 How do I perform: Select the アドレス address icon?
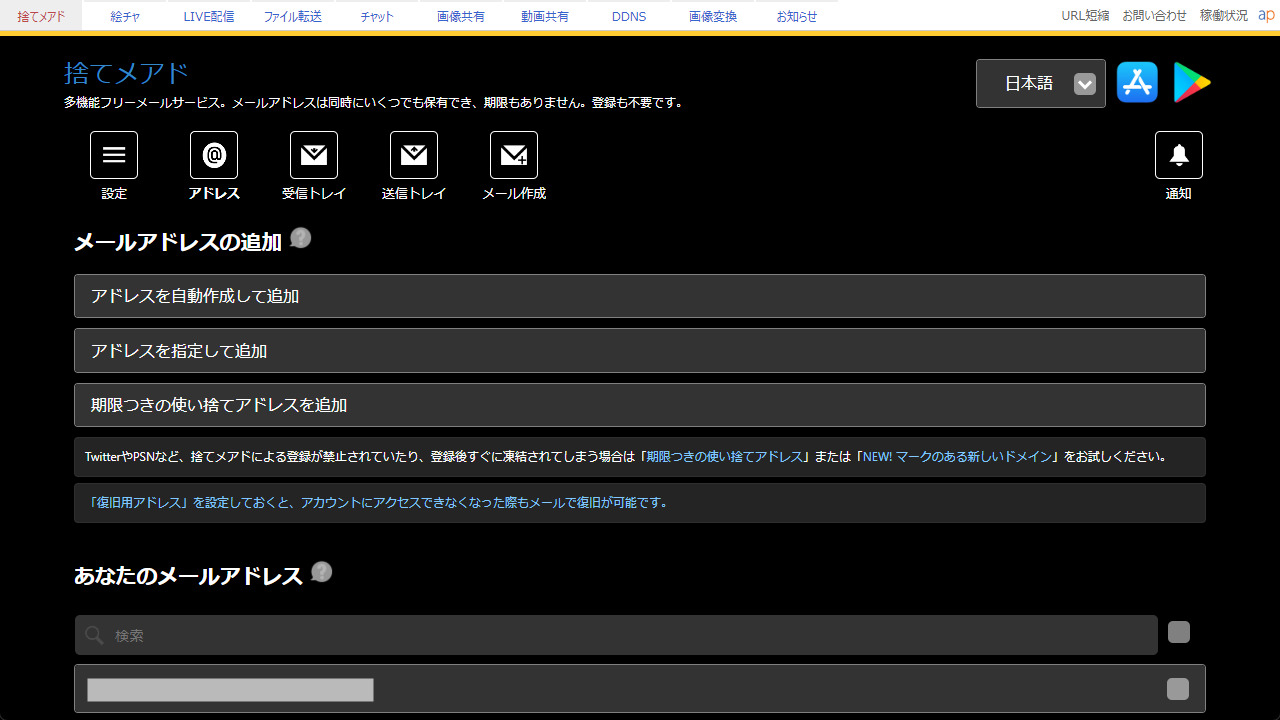point(214,155)
